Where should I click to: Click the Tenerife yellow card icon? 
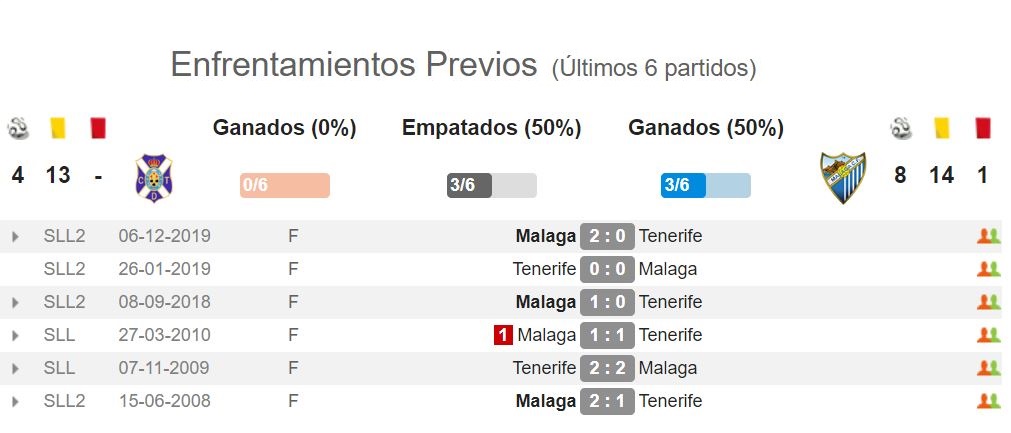(58, 128)
